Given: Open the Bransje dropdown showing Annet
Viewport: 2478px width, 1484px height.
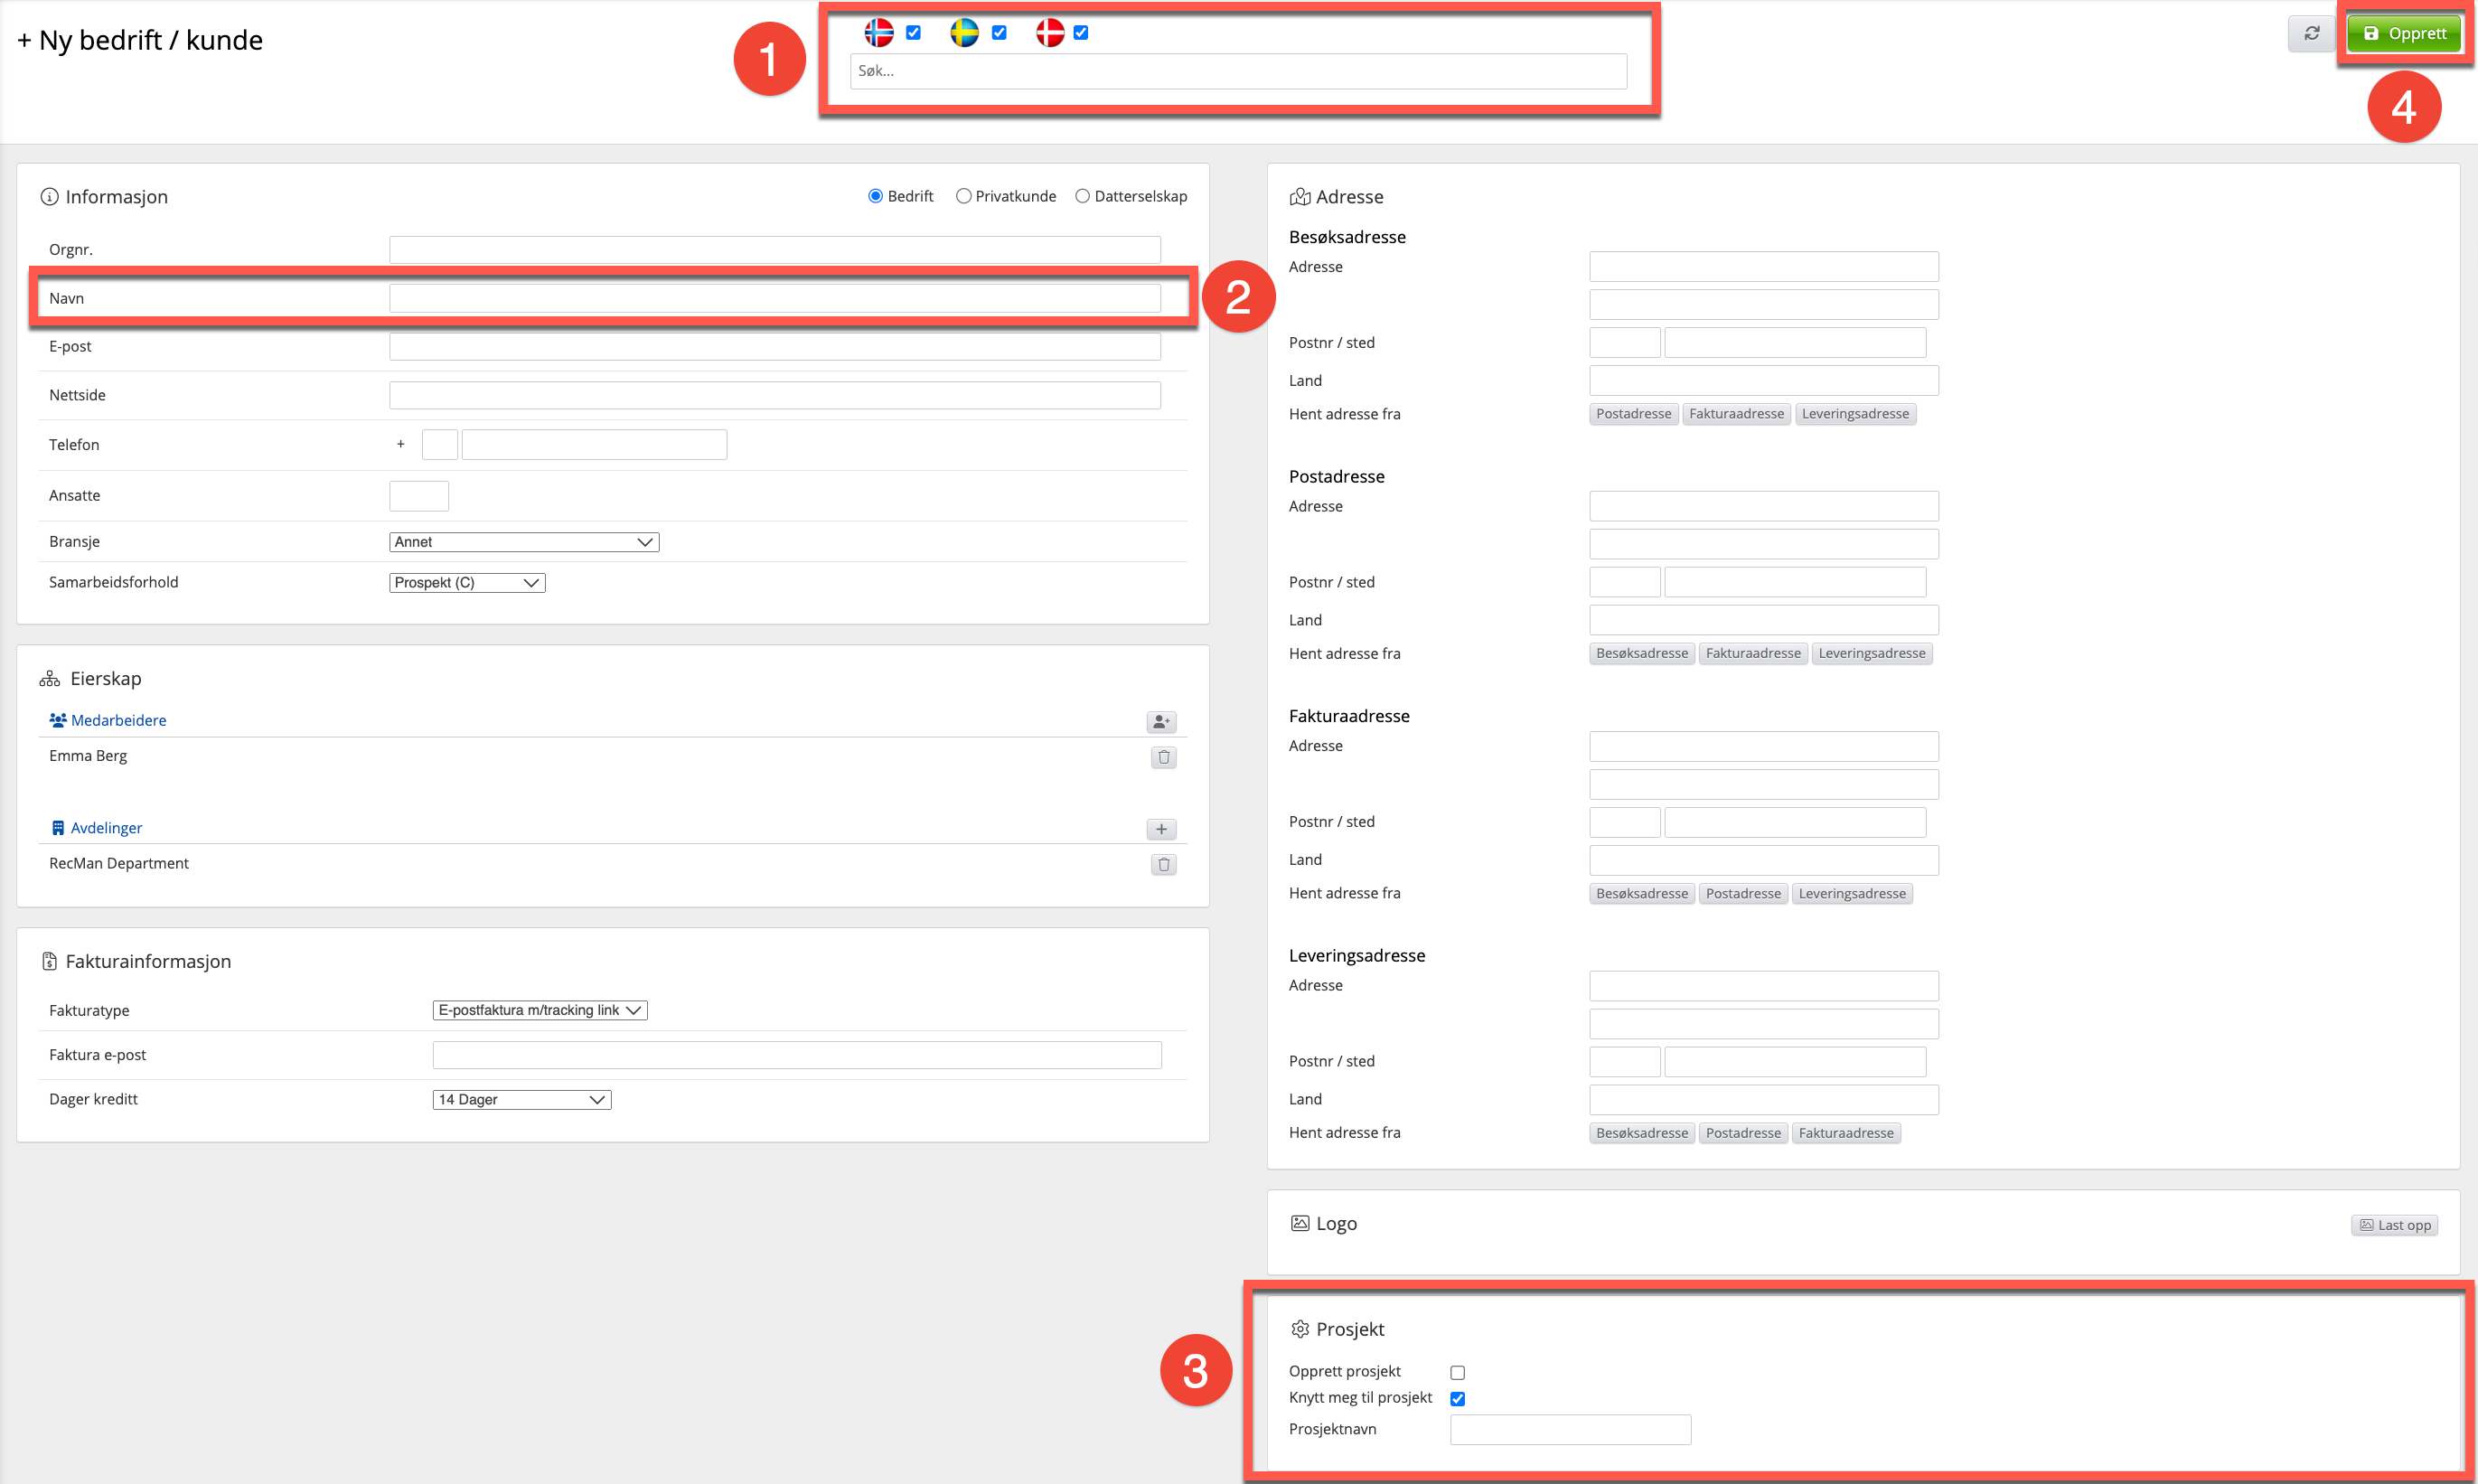Looking at the screenshot, I should [524, 542].
